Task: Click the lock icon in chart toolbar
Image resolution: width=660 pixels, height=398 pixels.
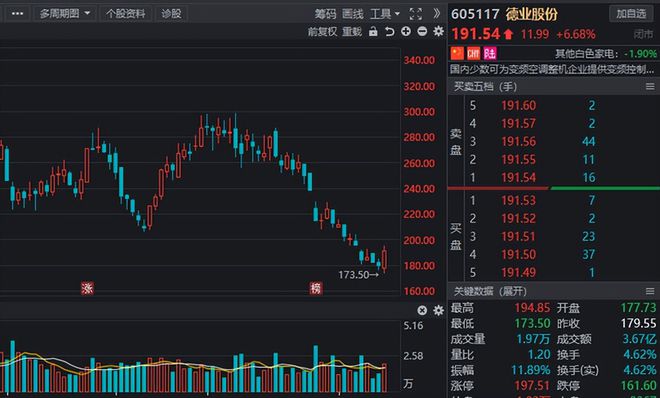Action: click(373, 32)
